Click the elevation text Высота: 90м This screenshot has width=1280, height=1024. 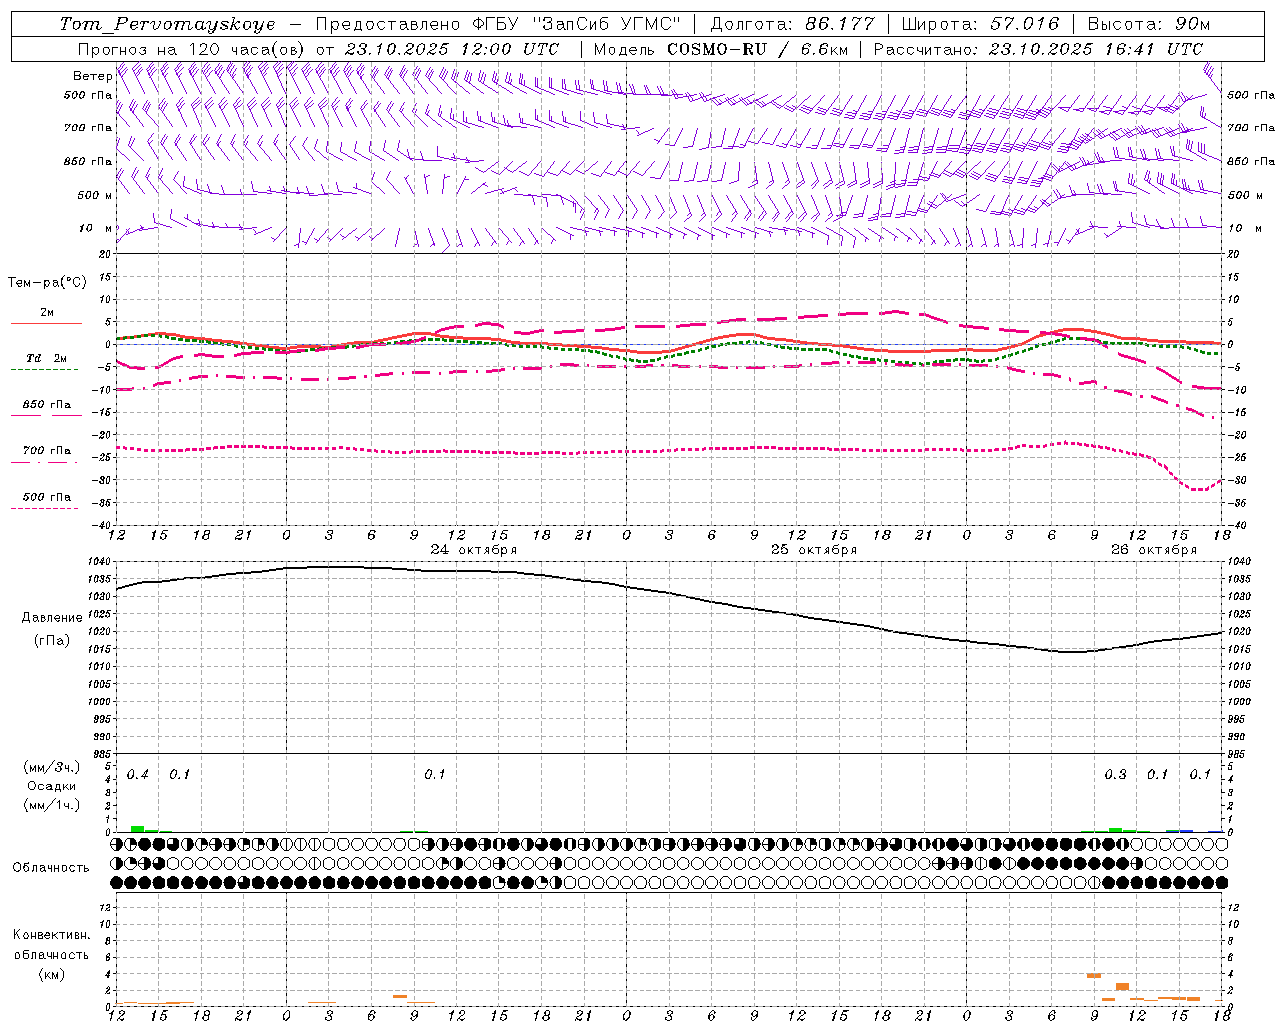click(x=1148, y=24)
